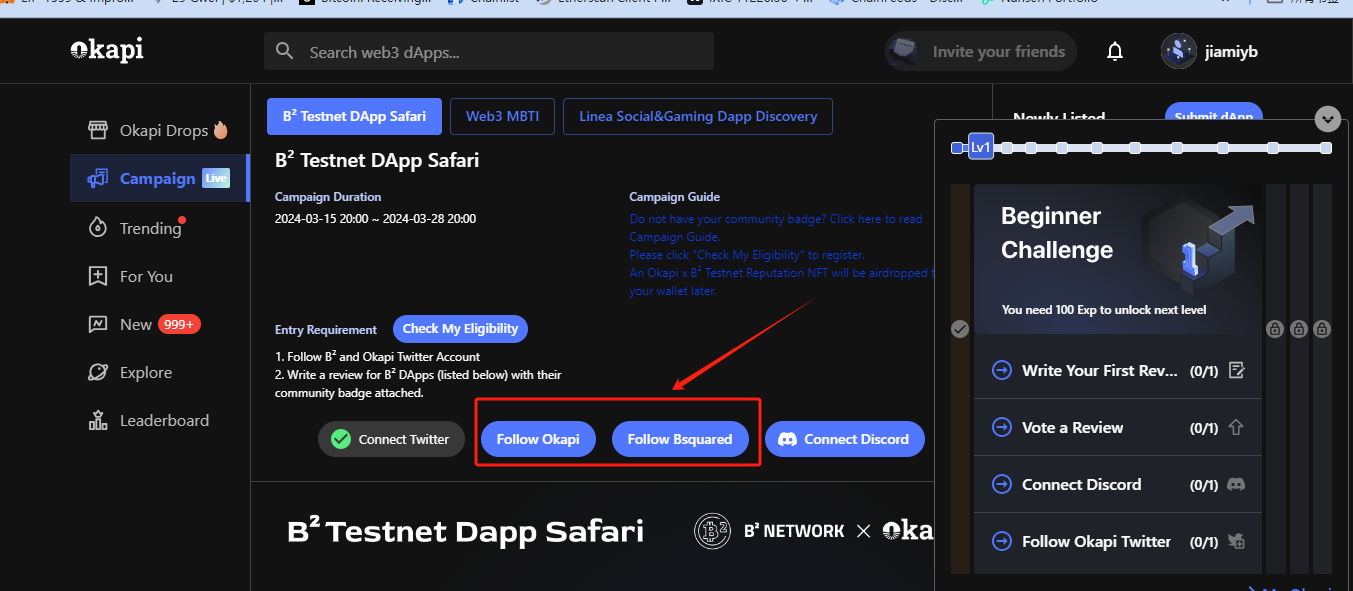
Task: Click the Follow Okapi button
Action: [x=538, y=439]
